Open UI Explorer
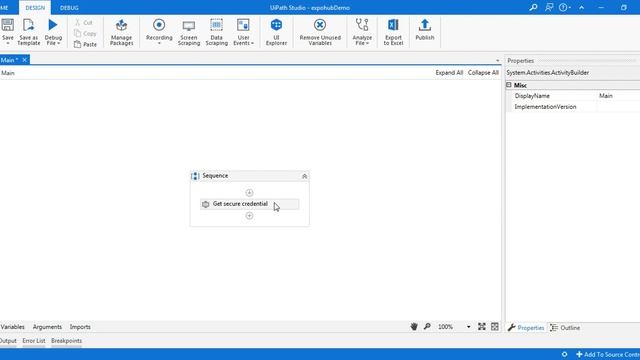Screen dimensions: 640x360 click(276, 31)
